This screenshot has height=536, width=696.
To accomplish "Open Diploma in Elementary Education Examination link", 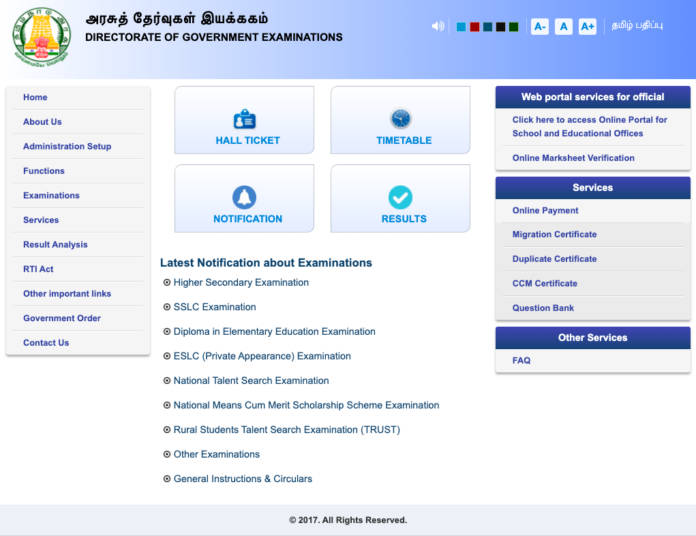I will (x=274, y=331).
